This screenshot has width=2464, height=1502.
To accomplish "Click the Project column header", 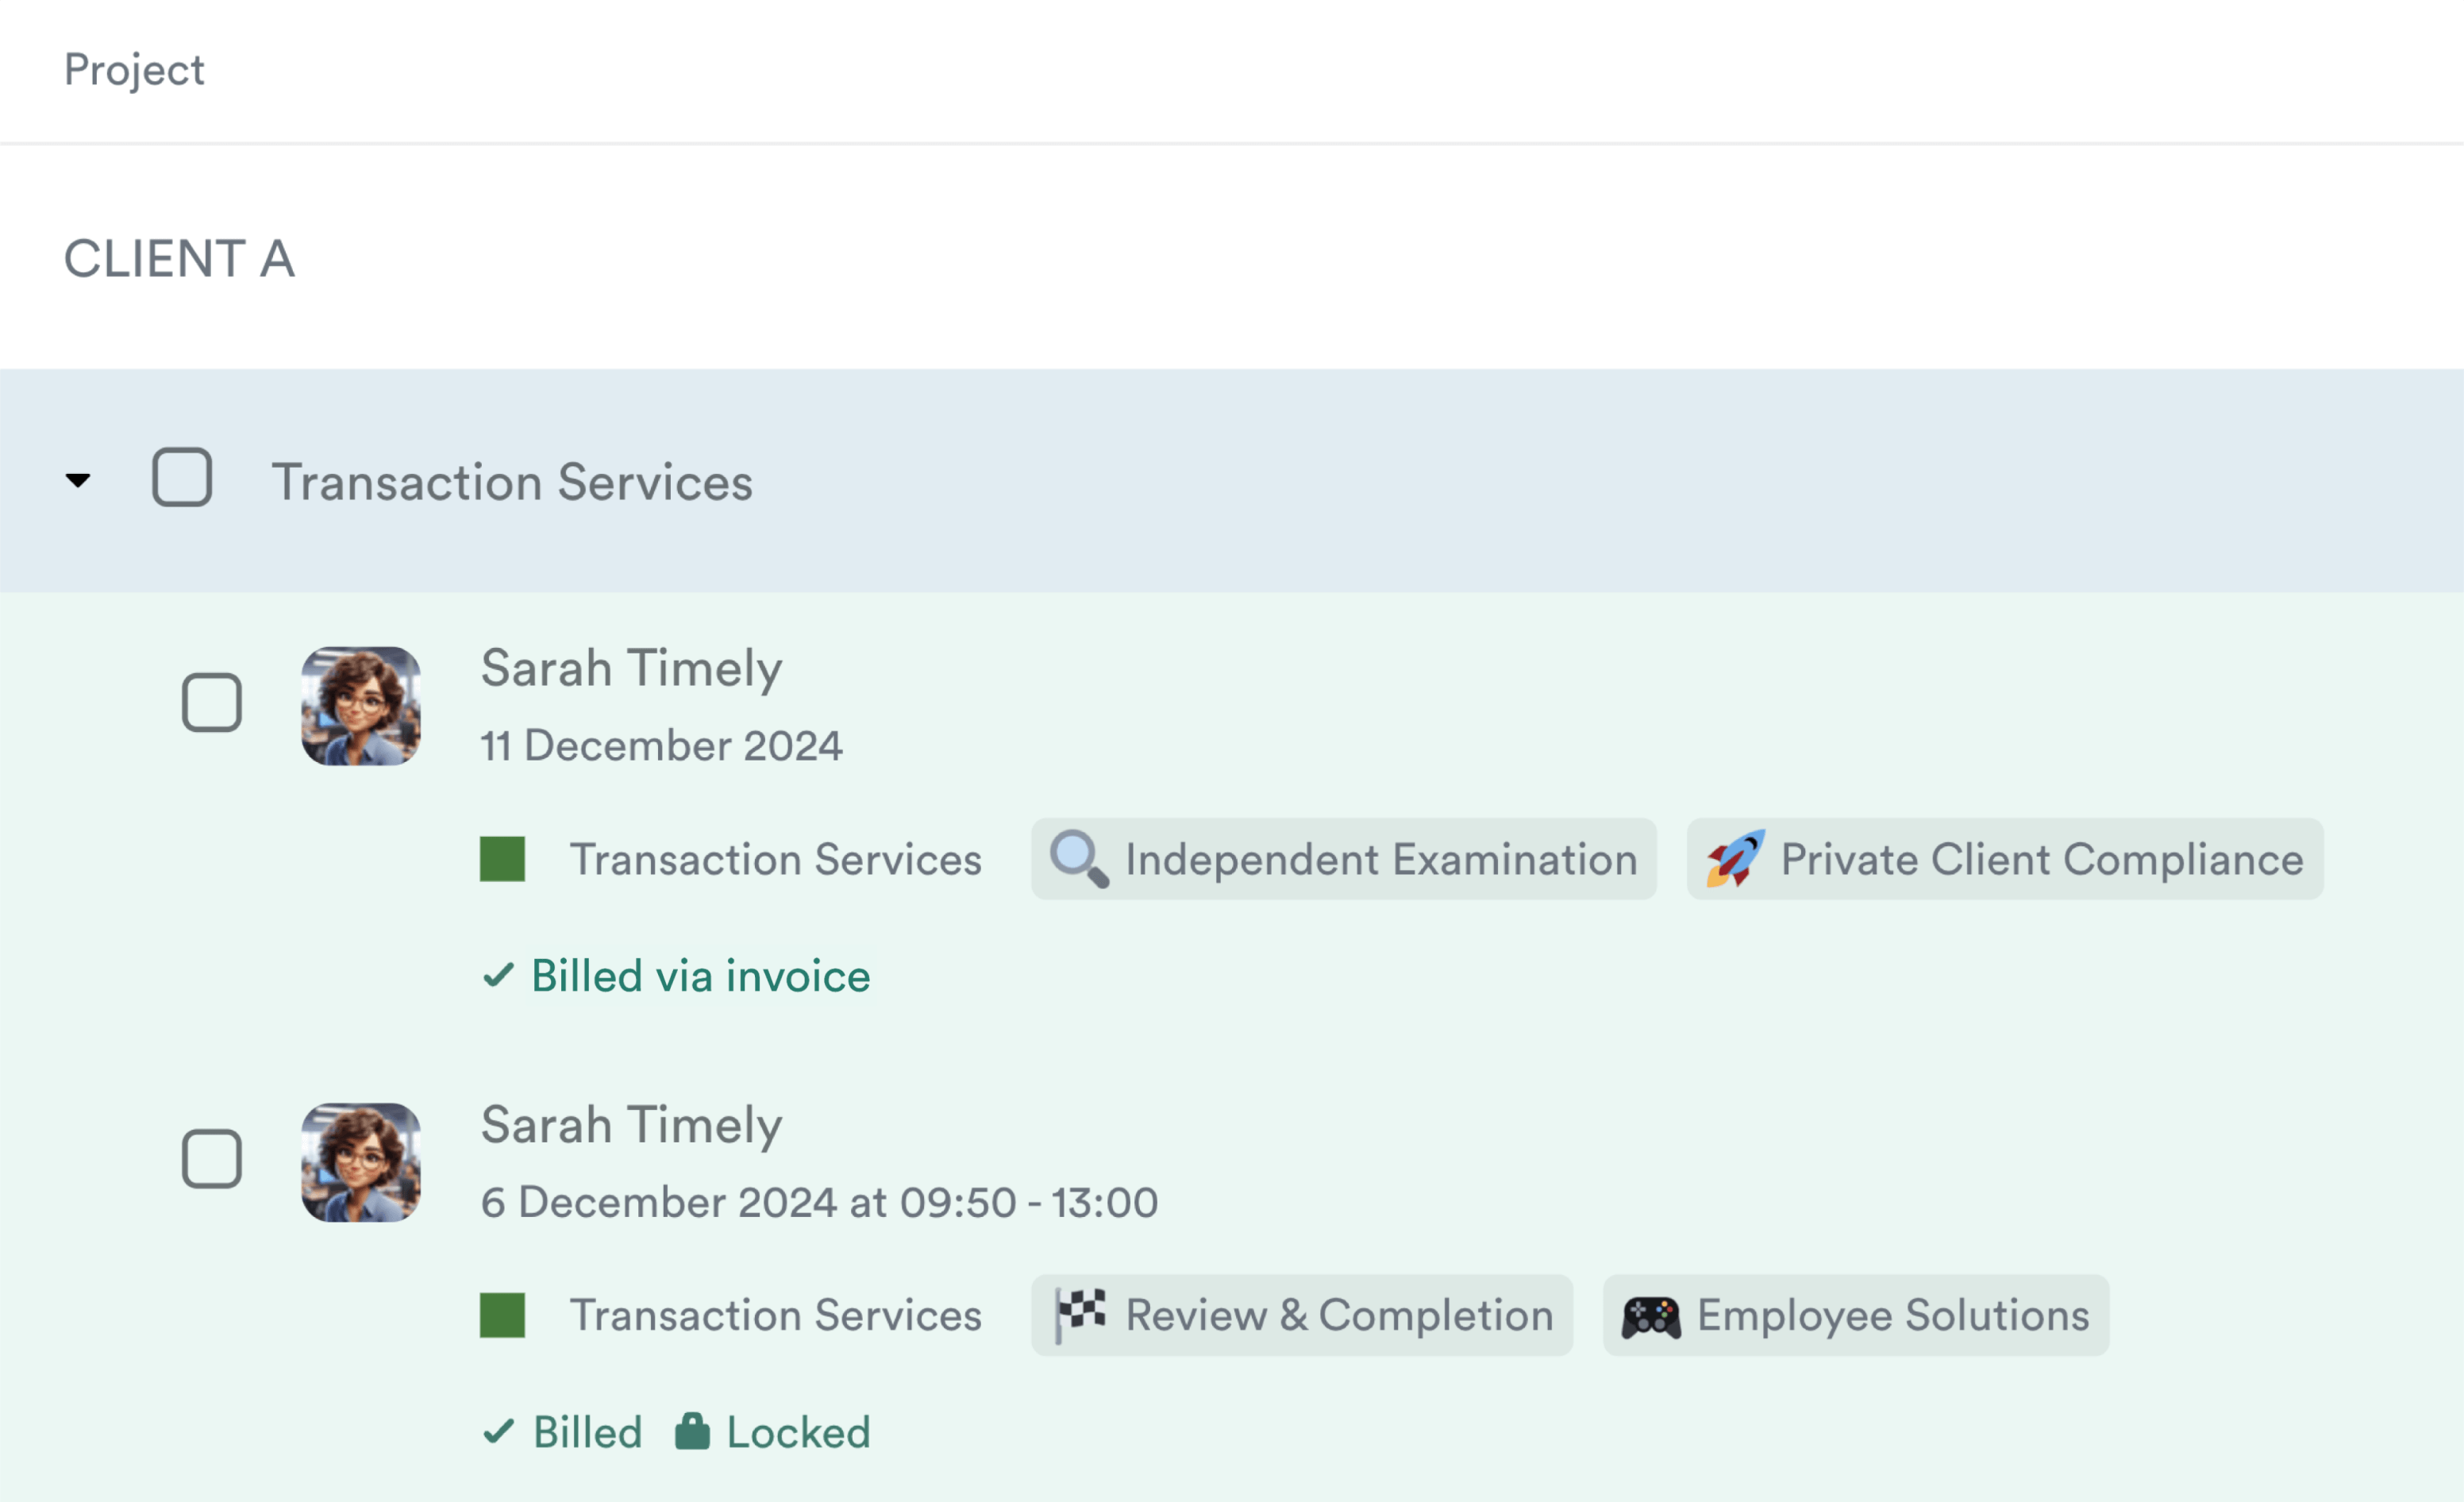I will [x=134, y=70].
